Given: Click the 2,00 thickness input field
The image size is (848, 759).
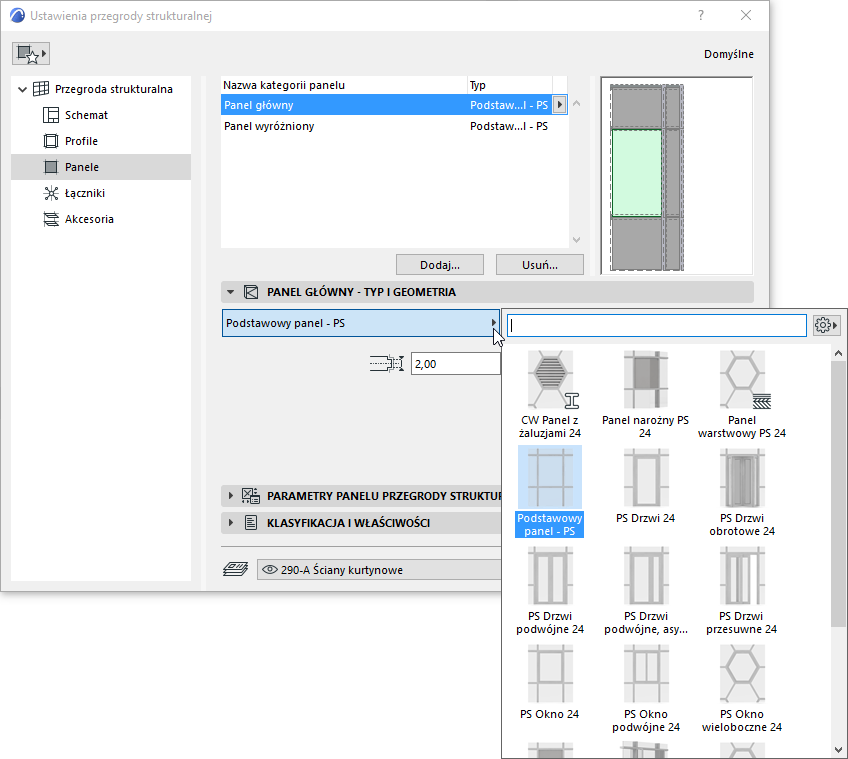Looking at the screenshot, I should [455, 364].
